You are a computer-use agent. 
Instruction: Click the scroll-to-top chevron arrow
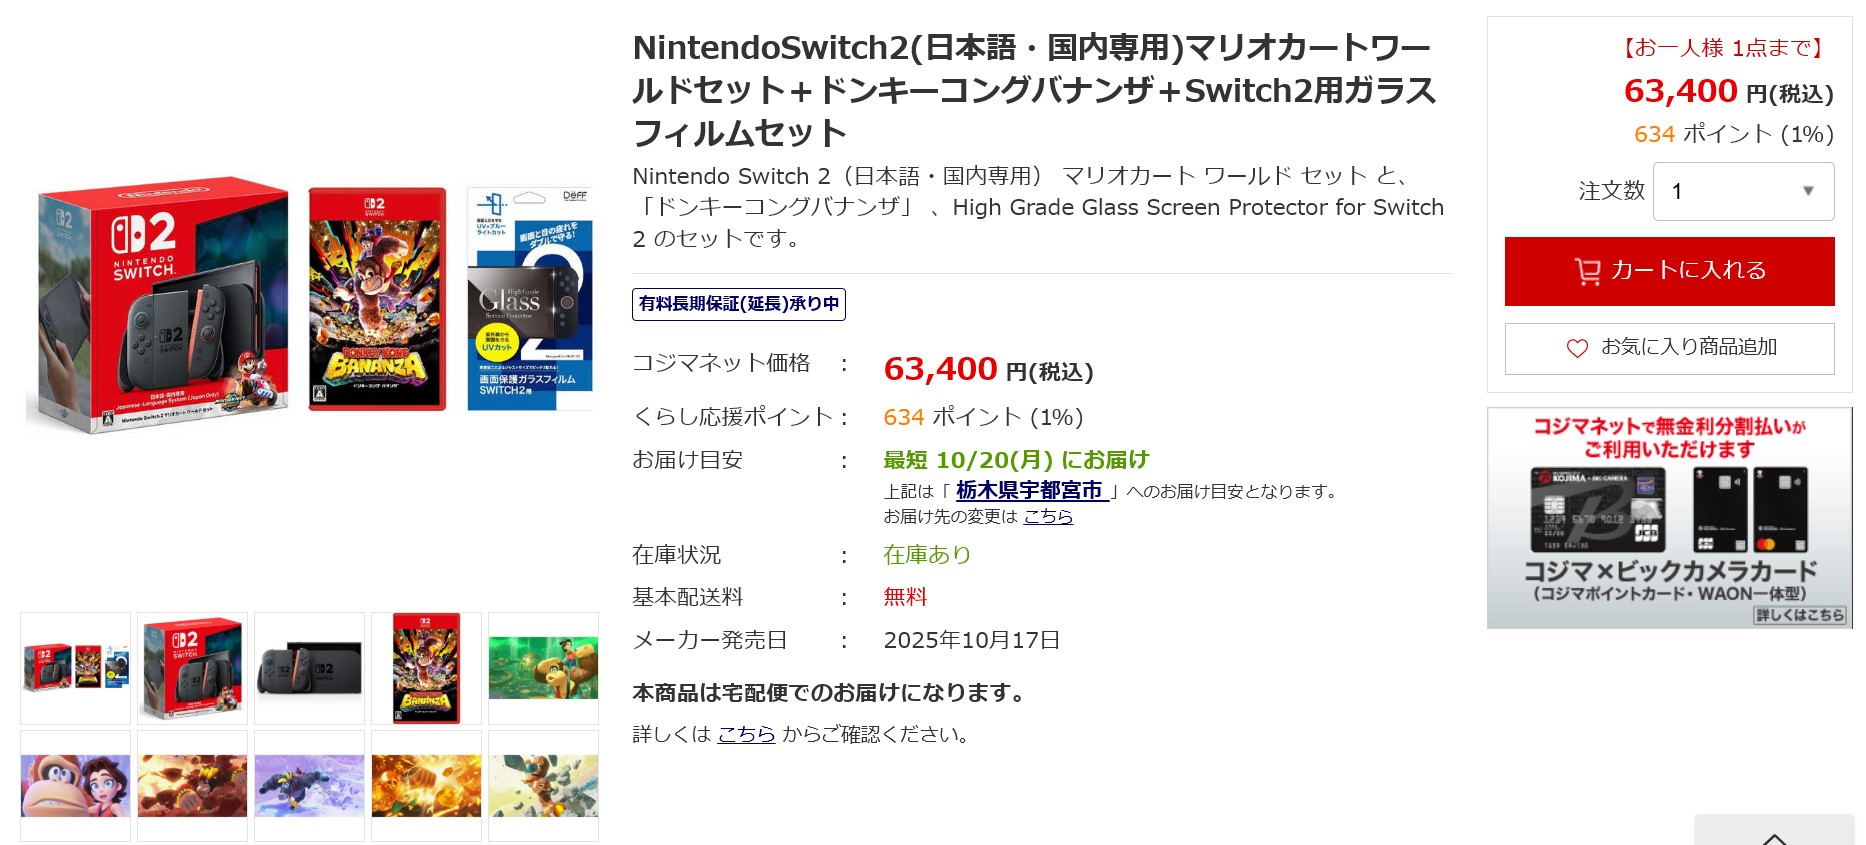[x=1774, y=836]
